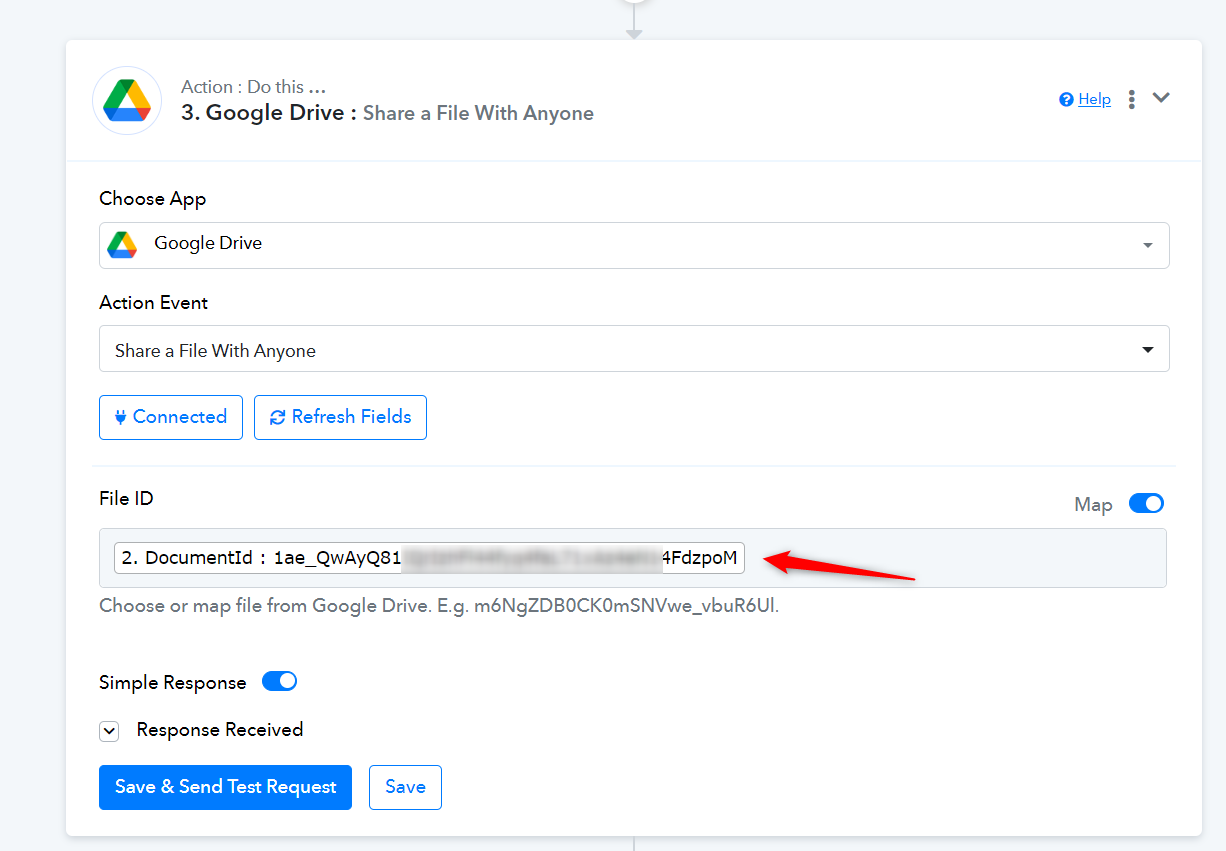Click the small Google Drive icon in Choose App field
1226x851 pixels.
point(122,244)
